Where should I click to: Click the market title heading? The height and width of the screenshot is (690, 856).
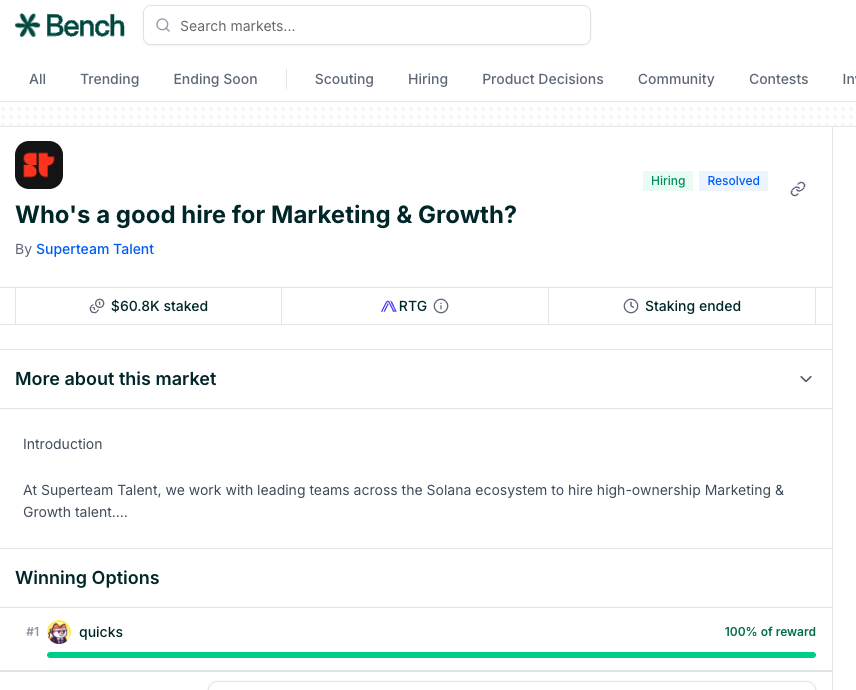266,215
